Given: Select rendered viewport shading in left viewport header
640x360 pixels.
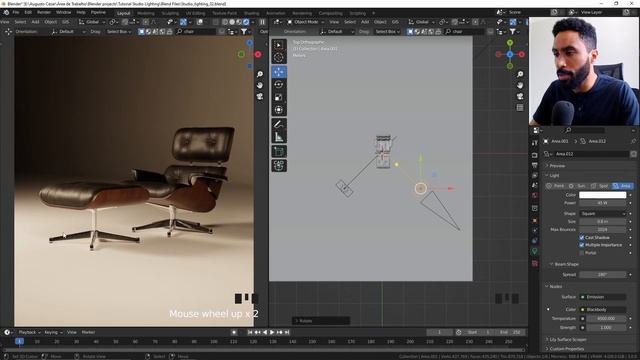Looking at the screenshot, I should (x=246, y=22).
